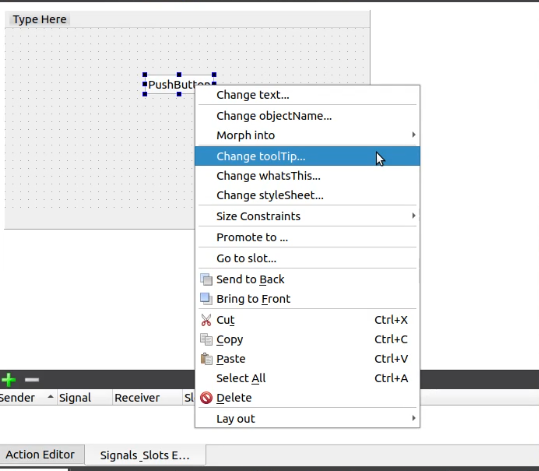Switch to Signals_Slots E... tab

[x=145, y=455]
